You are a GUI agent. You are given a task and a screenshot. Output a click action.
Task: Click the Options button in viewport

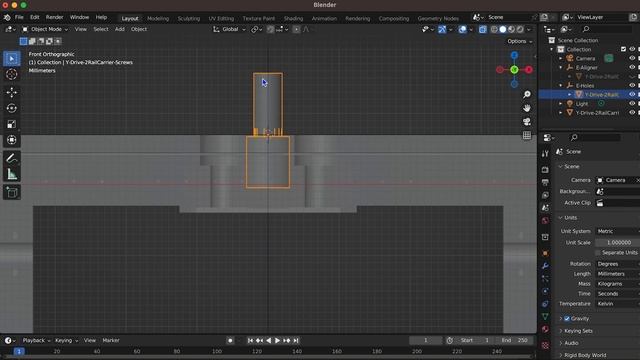coord(519,41)
